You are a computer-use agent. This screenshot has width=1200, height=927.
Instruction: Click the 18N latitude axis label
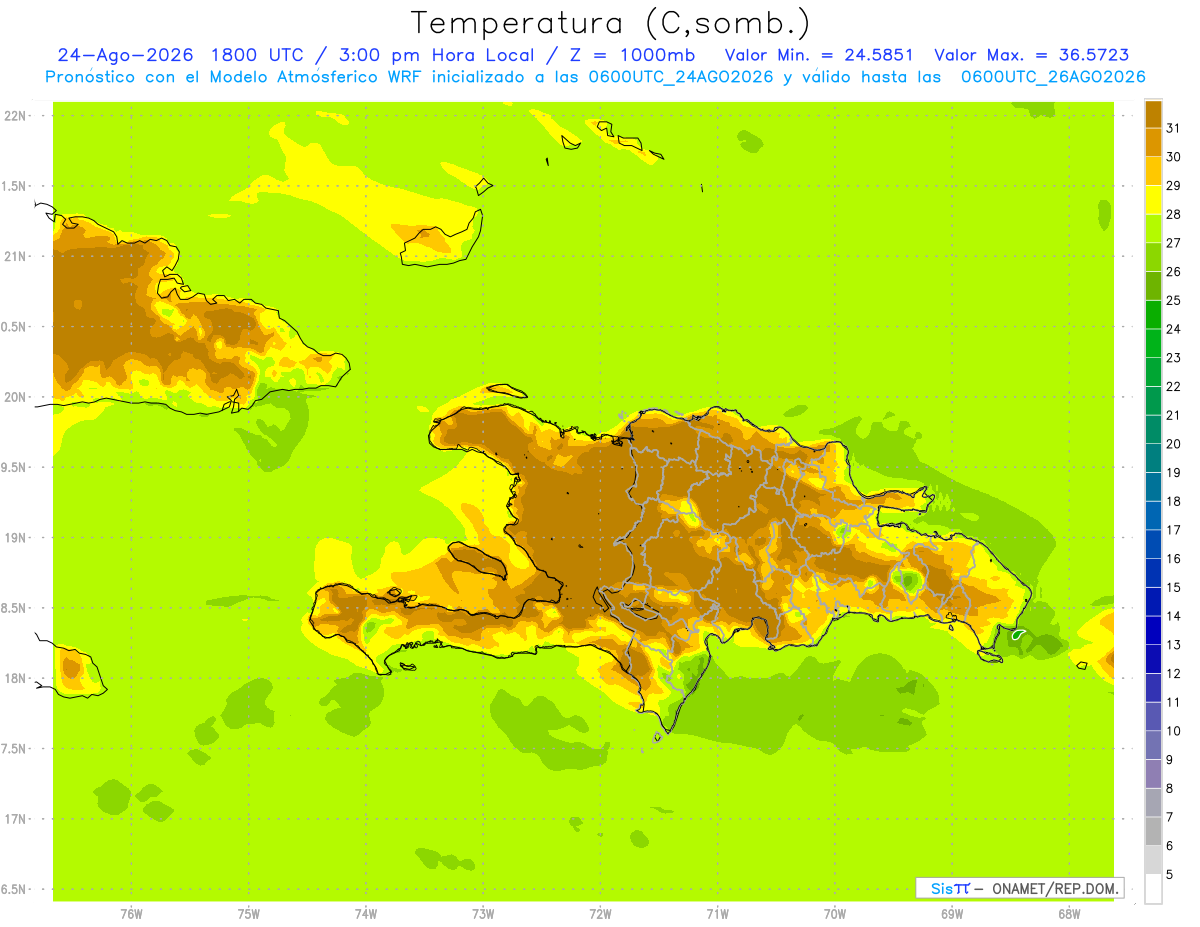(16, 679)
